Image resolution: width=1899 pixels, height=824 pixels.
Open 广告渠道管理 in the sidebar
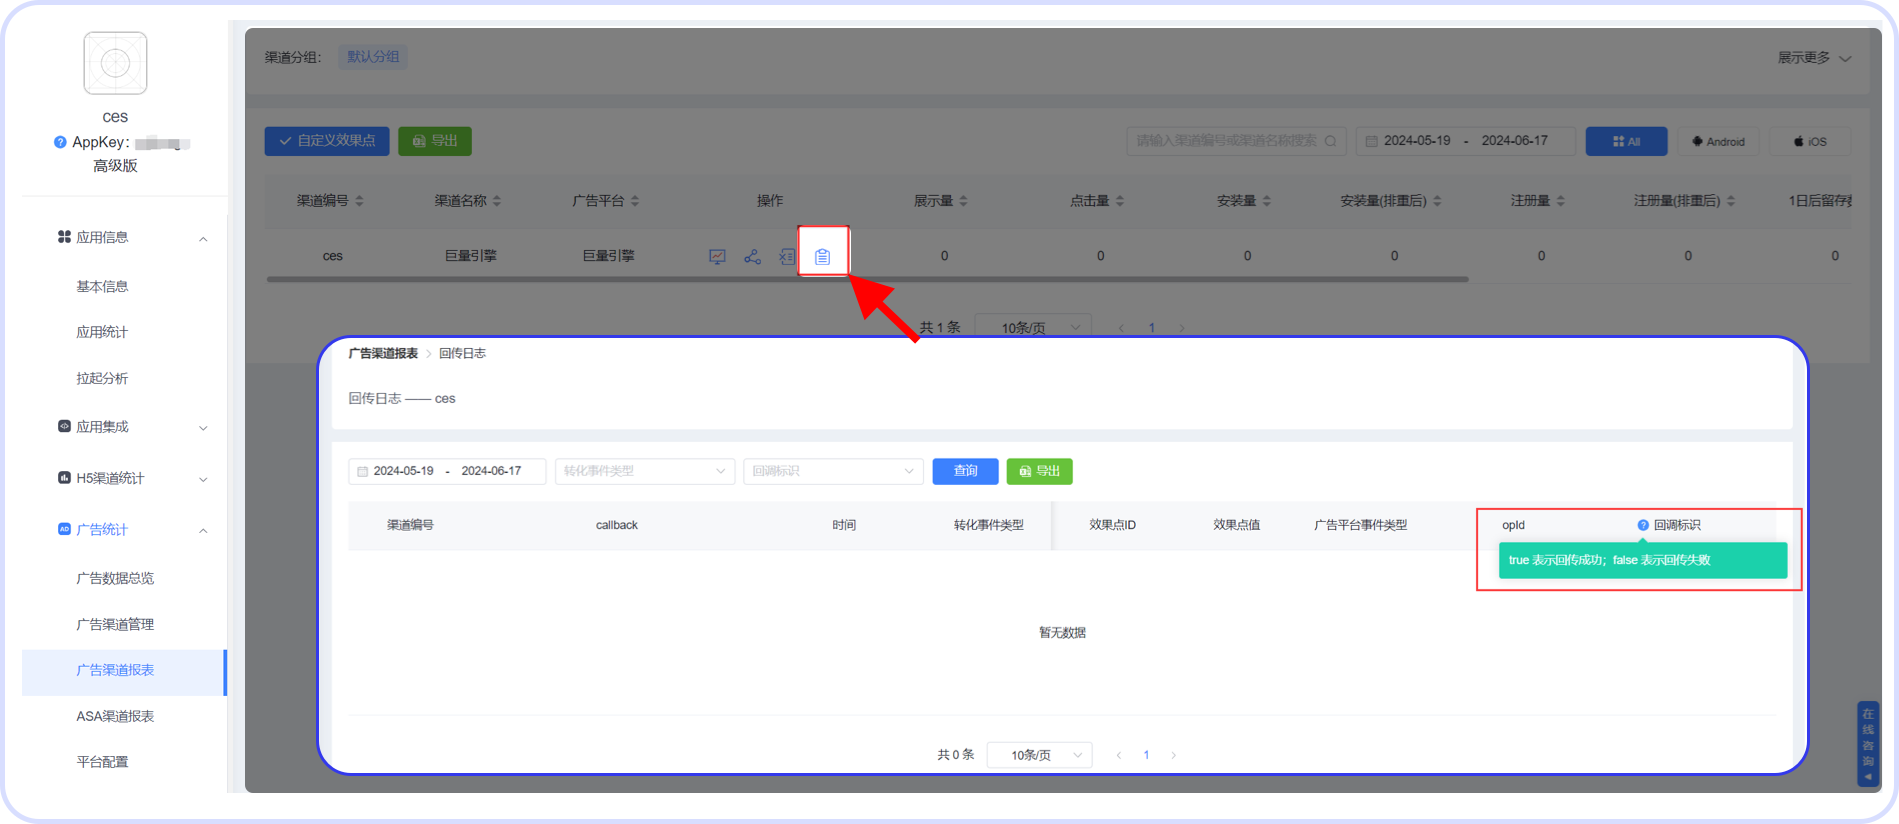(115, 624)
